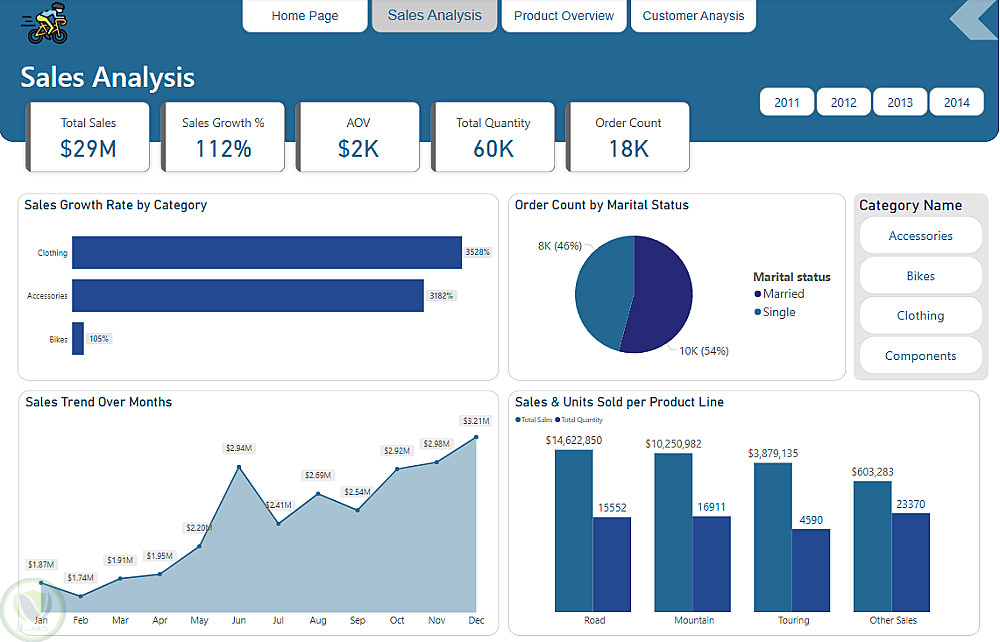Click the 3182% data label

click(x=441, y=295)
